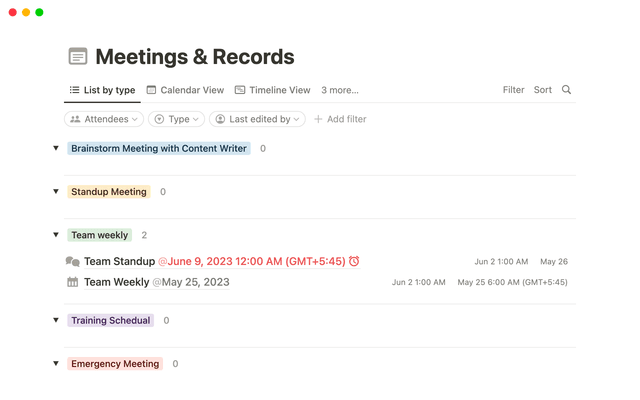The image size is (640, 400).
Task: Click the search magnifier icon
Action: click(x=566, y=90)
